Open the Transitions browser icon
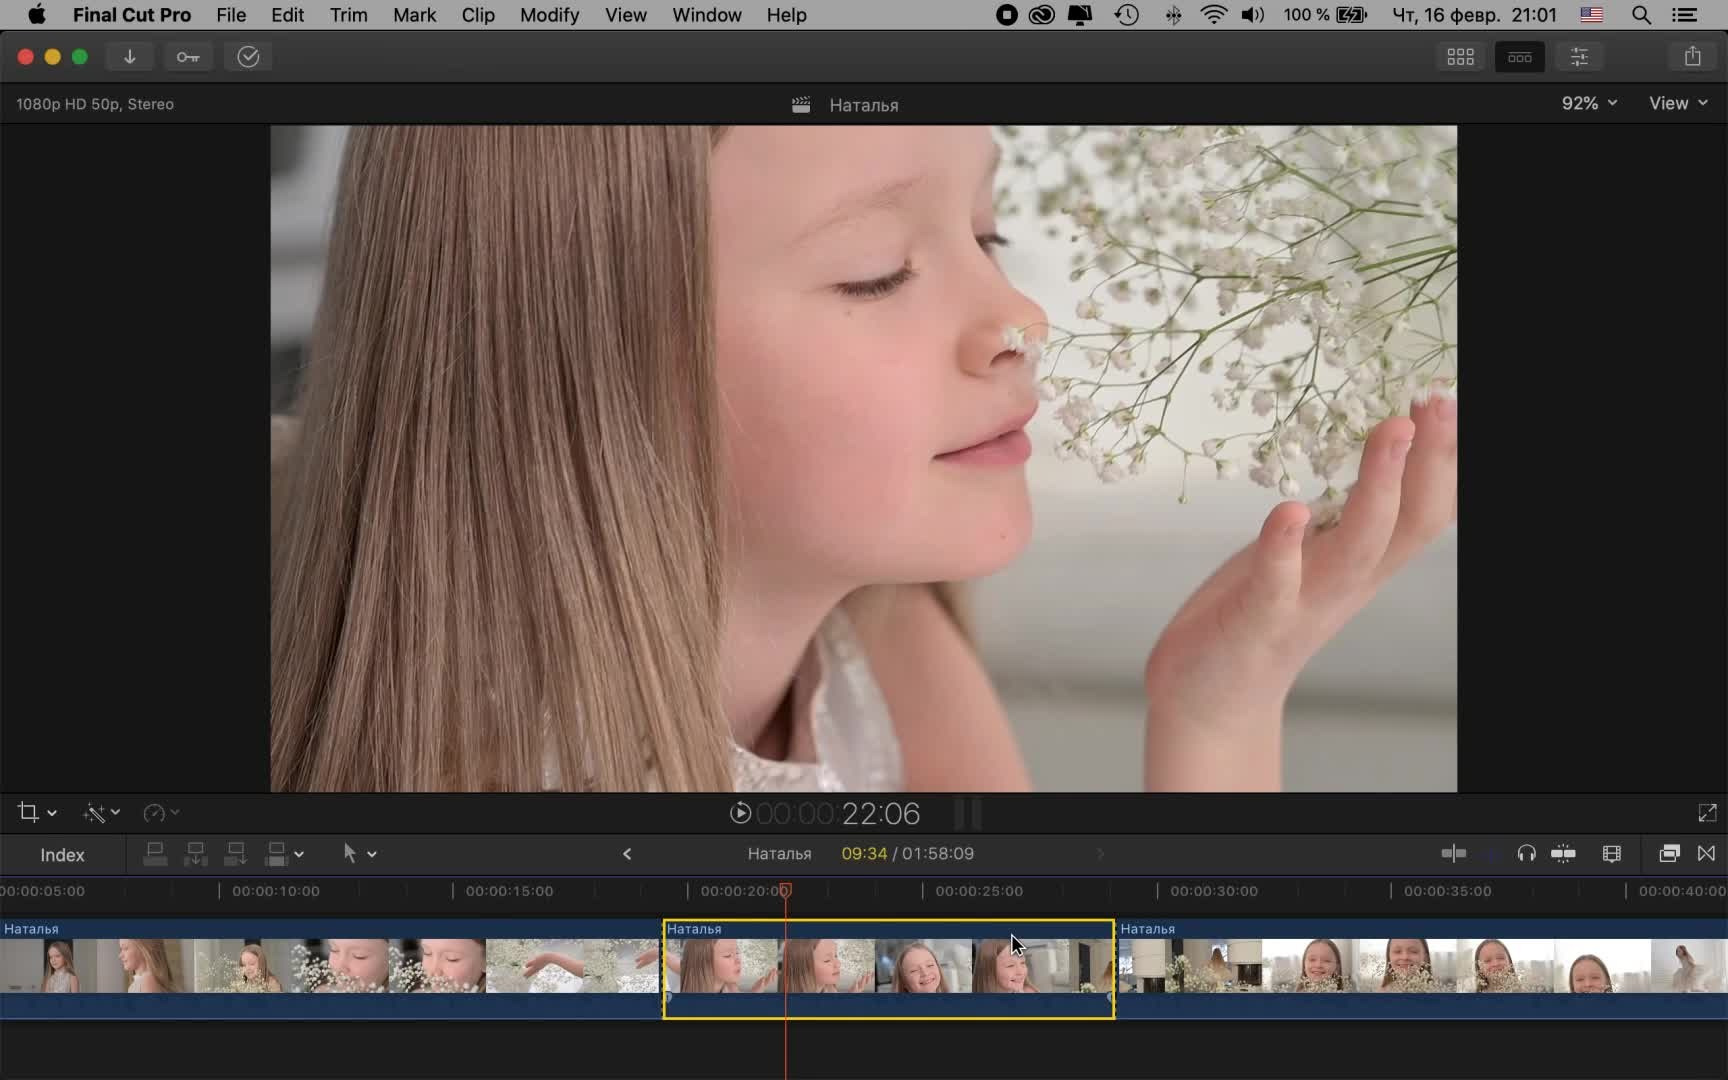Viewport: 1728px width, 1080px height. point(1706,854)
